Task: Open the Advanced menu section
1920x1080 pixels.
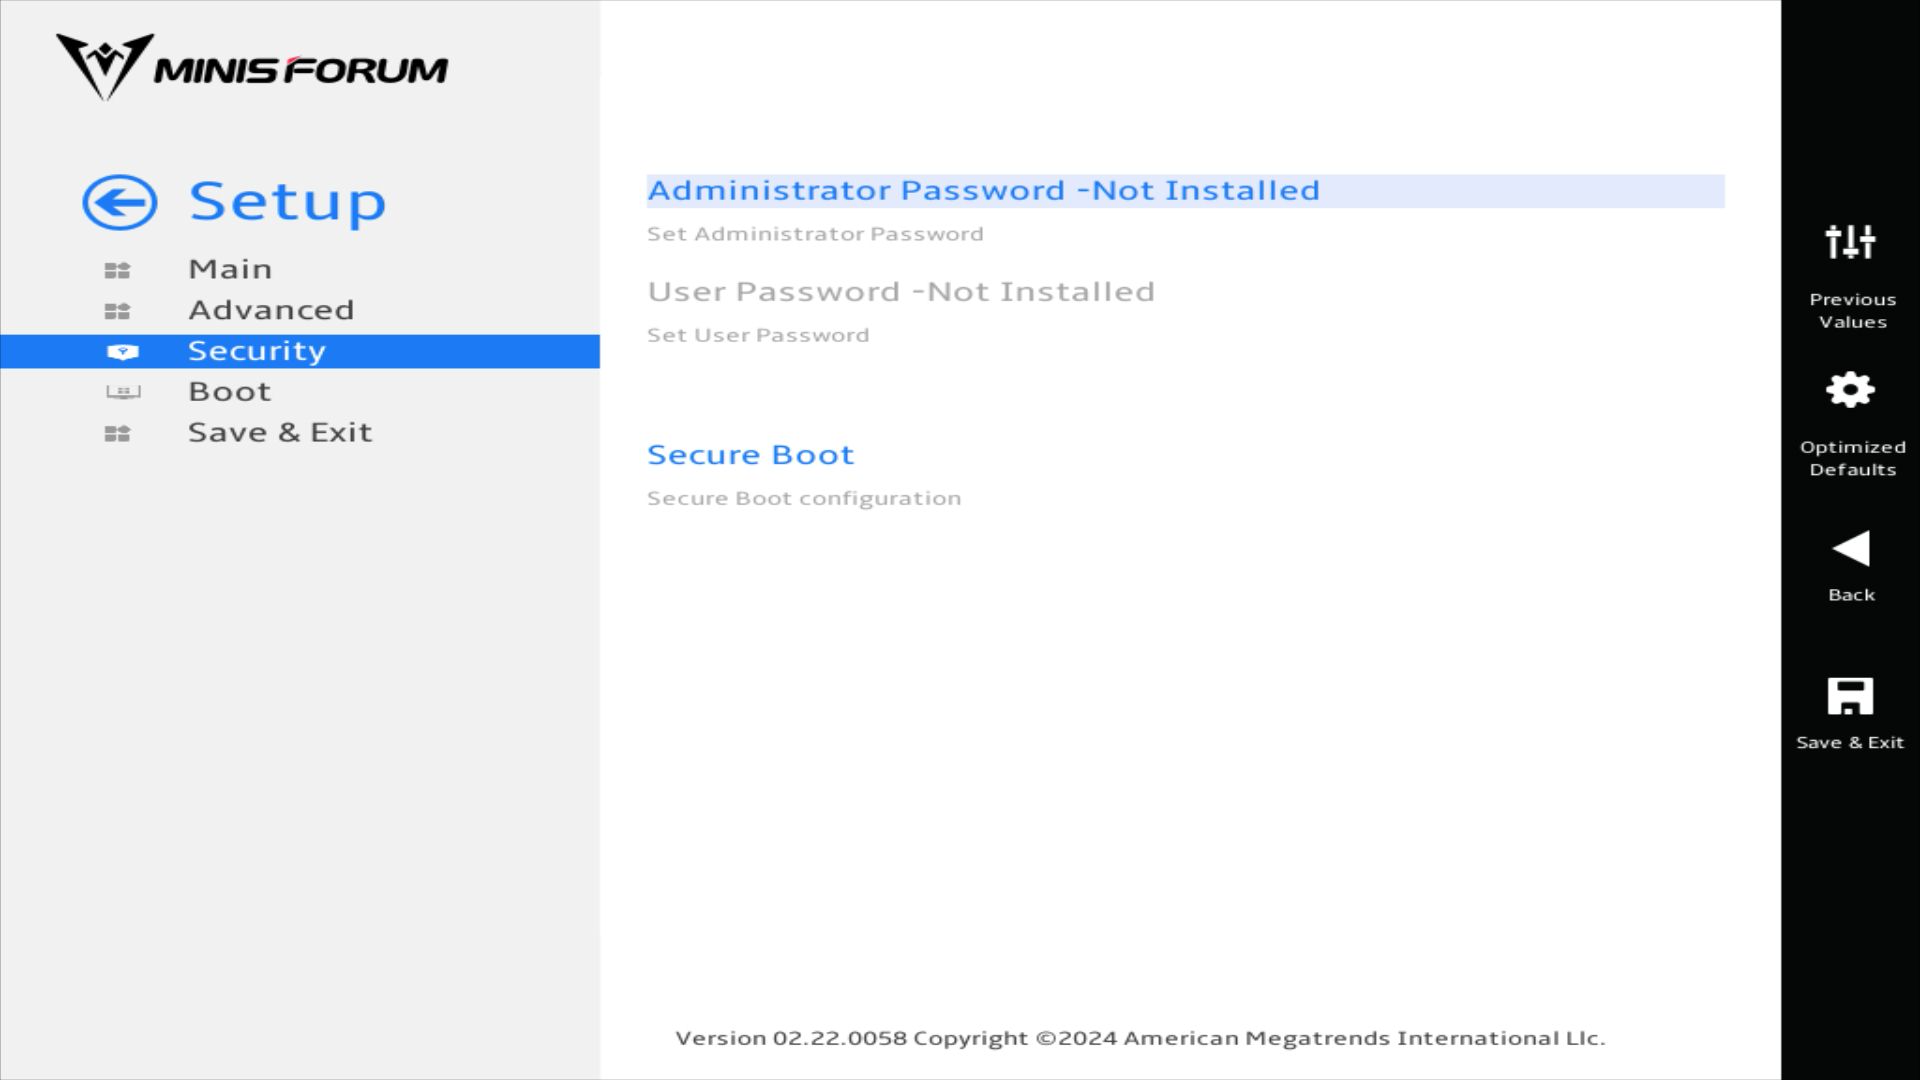Action: point(271,311)
